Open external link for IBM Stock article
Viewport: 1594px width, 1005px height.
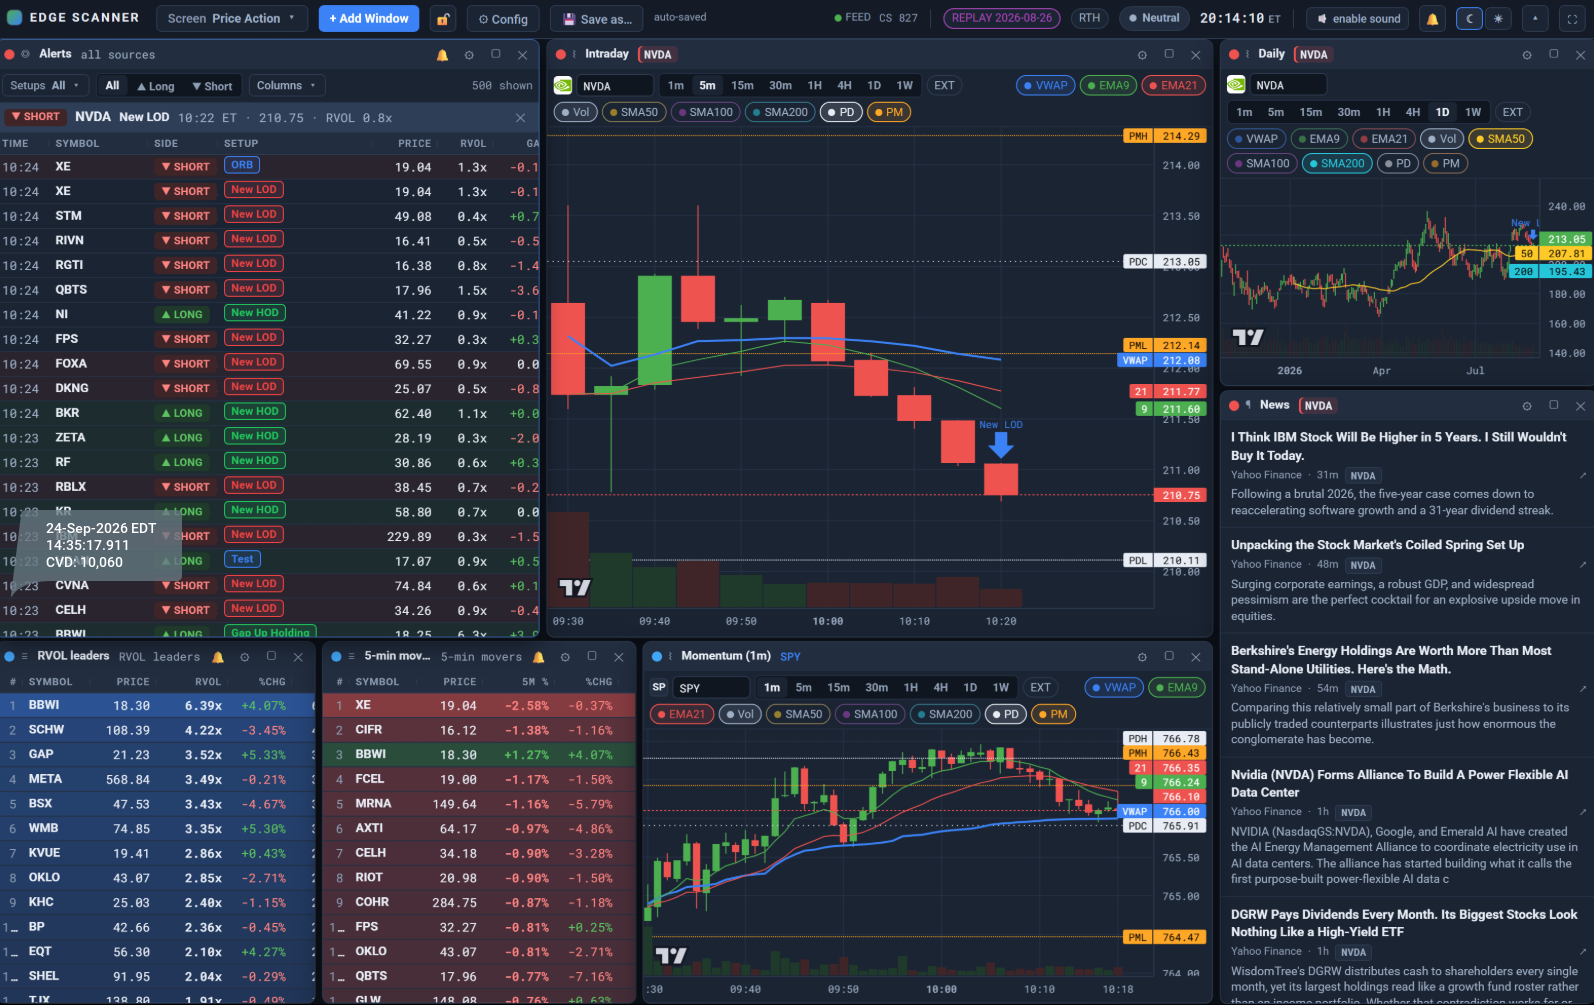tap(1582, 475)
